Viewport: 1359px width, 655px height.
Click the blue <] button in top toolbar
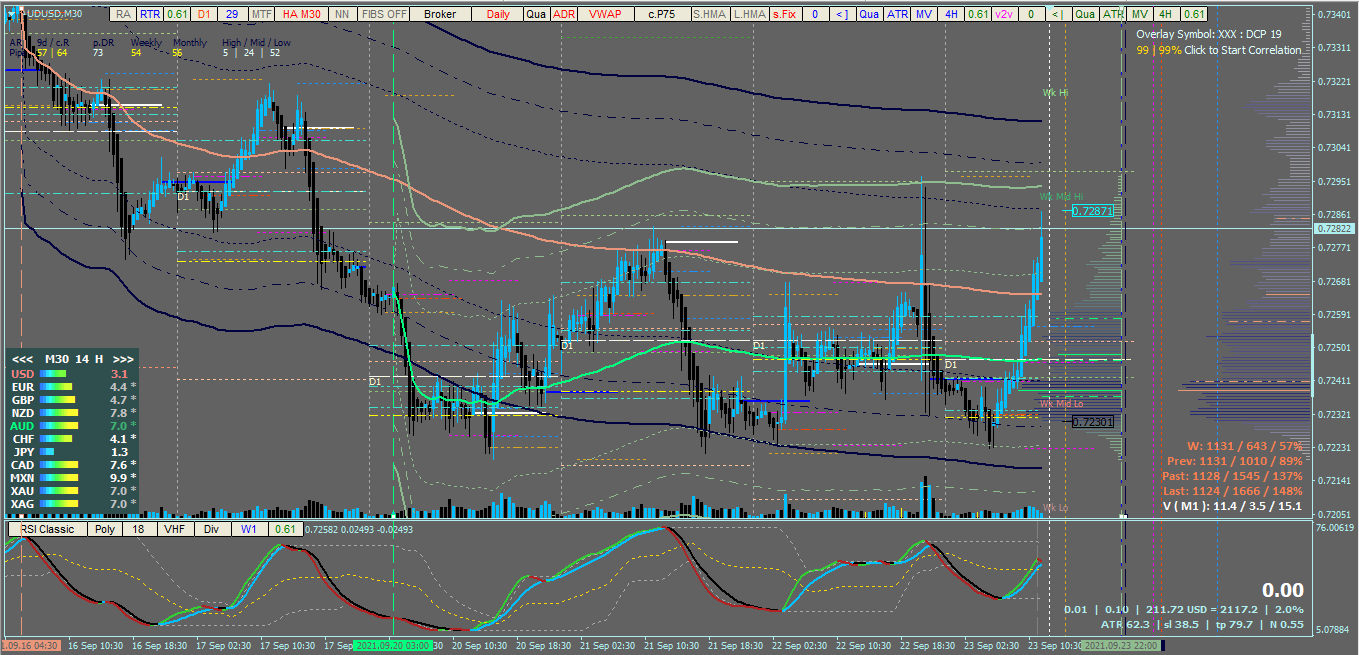(x=843, y=14)
